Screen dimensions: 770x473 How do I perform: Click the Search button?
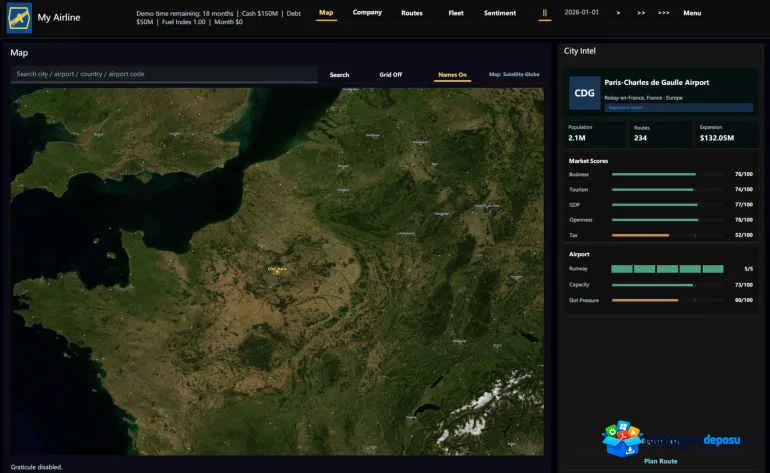coord(339,75)
